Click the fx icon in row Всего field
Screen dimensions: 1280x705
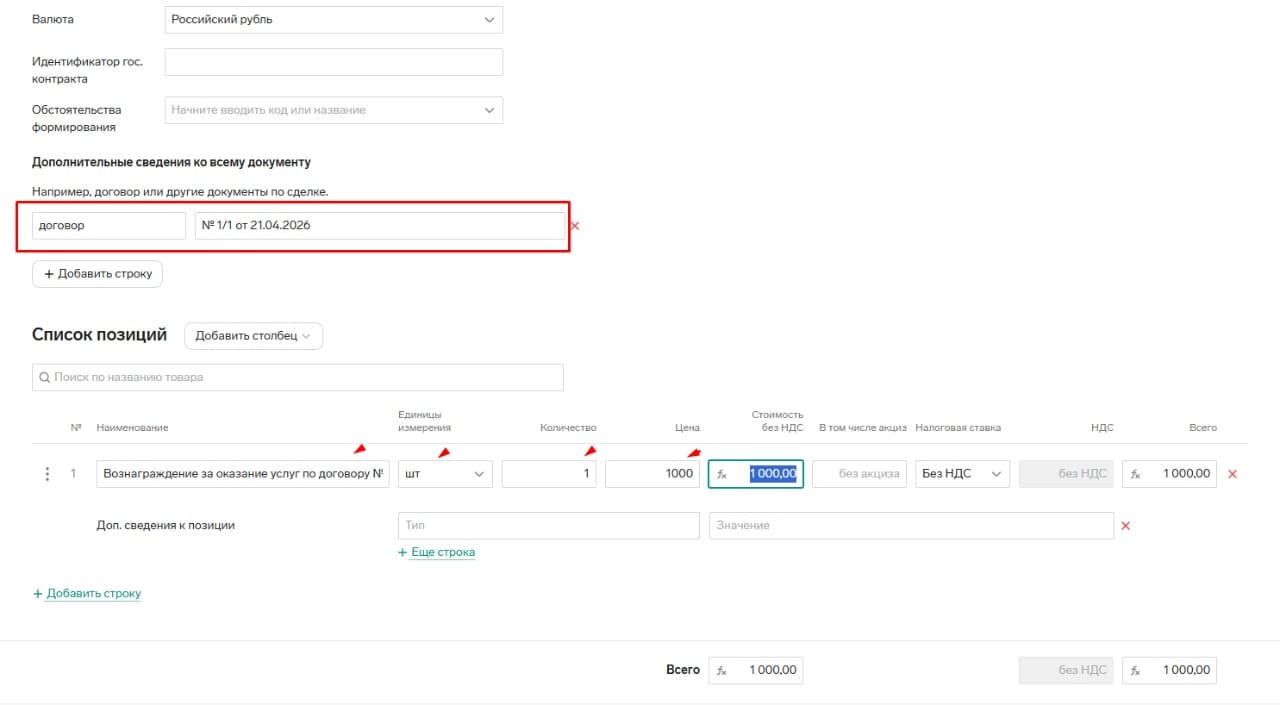pos(1136,474)
